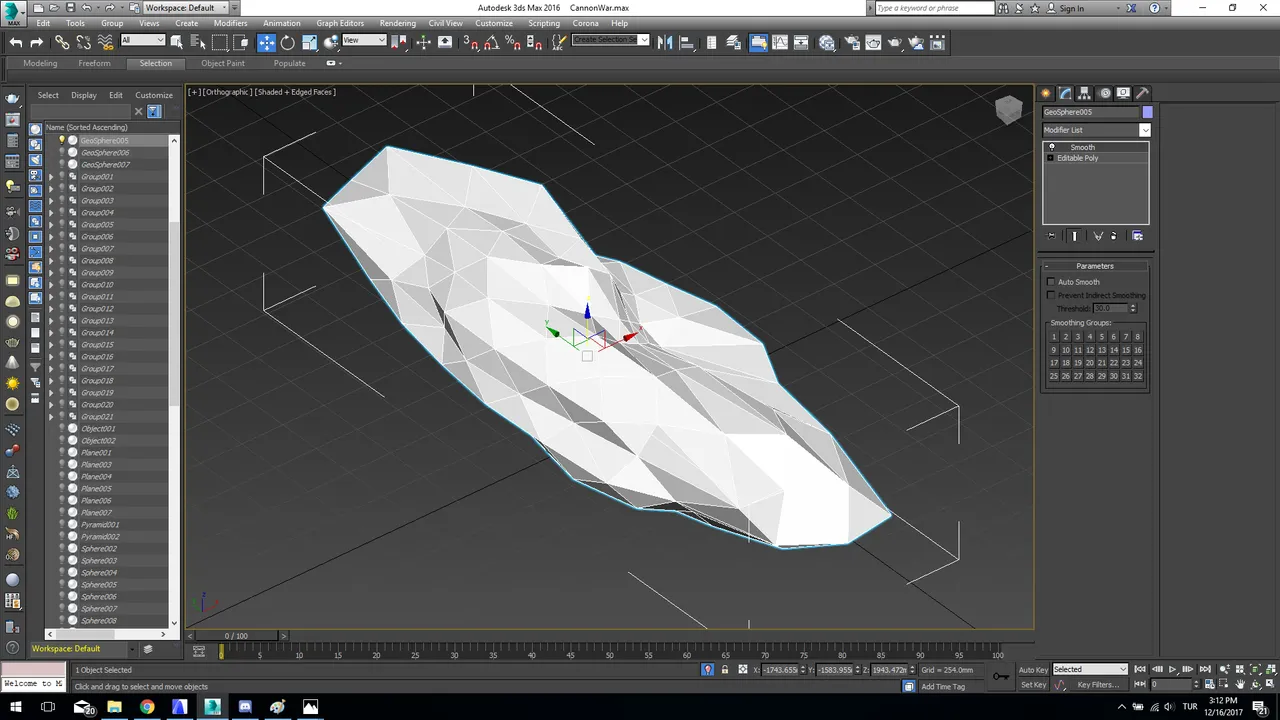Click Pin Stack icon below modifier list
This screenshot has width=1280, height=720.
[x=1051, y=236]
